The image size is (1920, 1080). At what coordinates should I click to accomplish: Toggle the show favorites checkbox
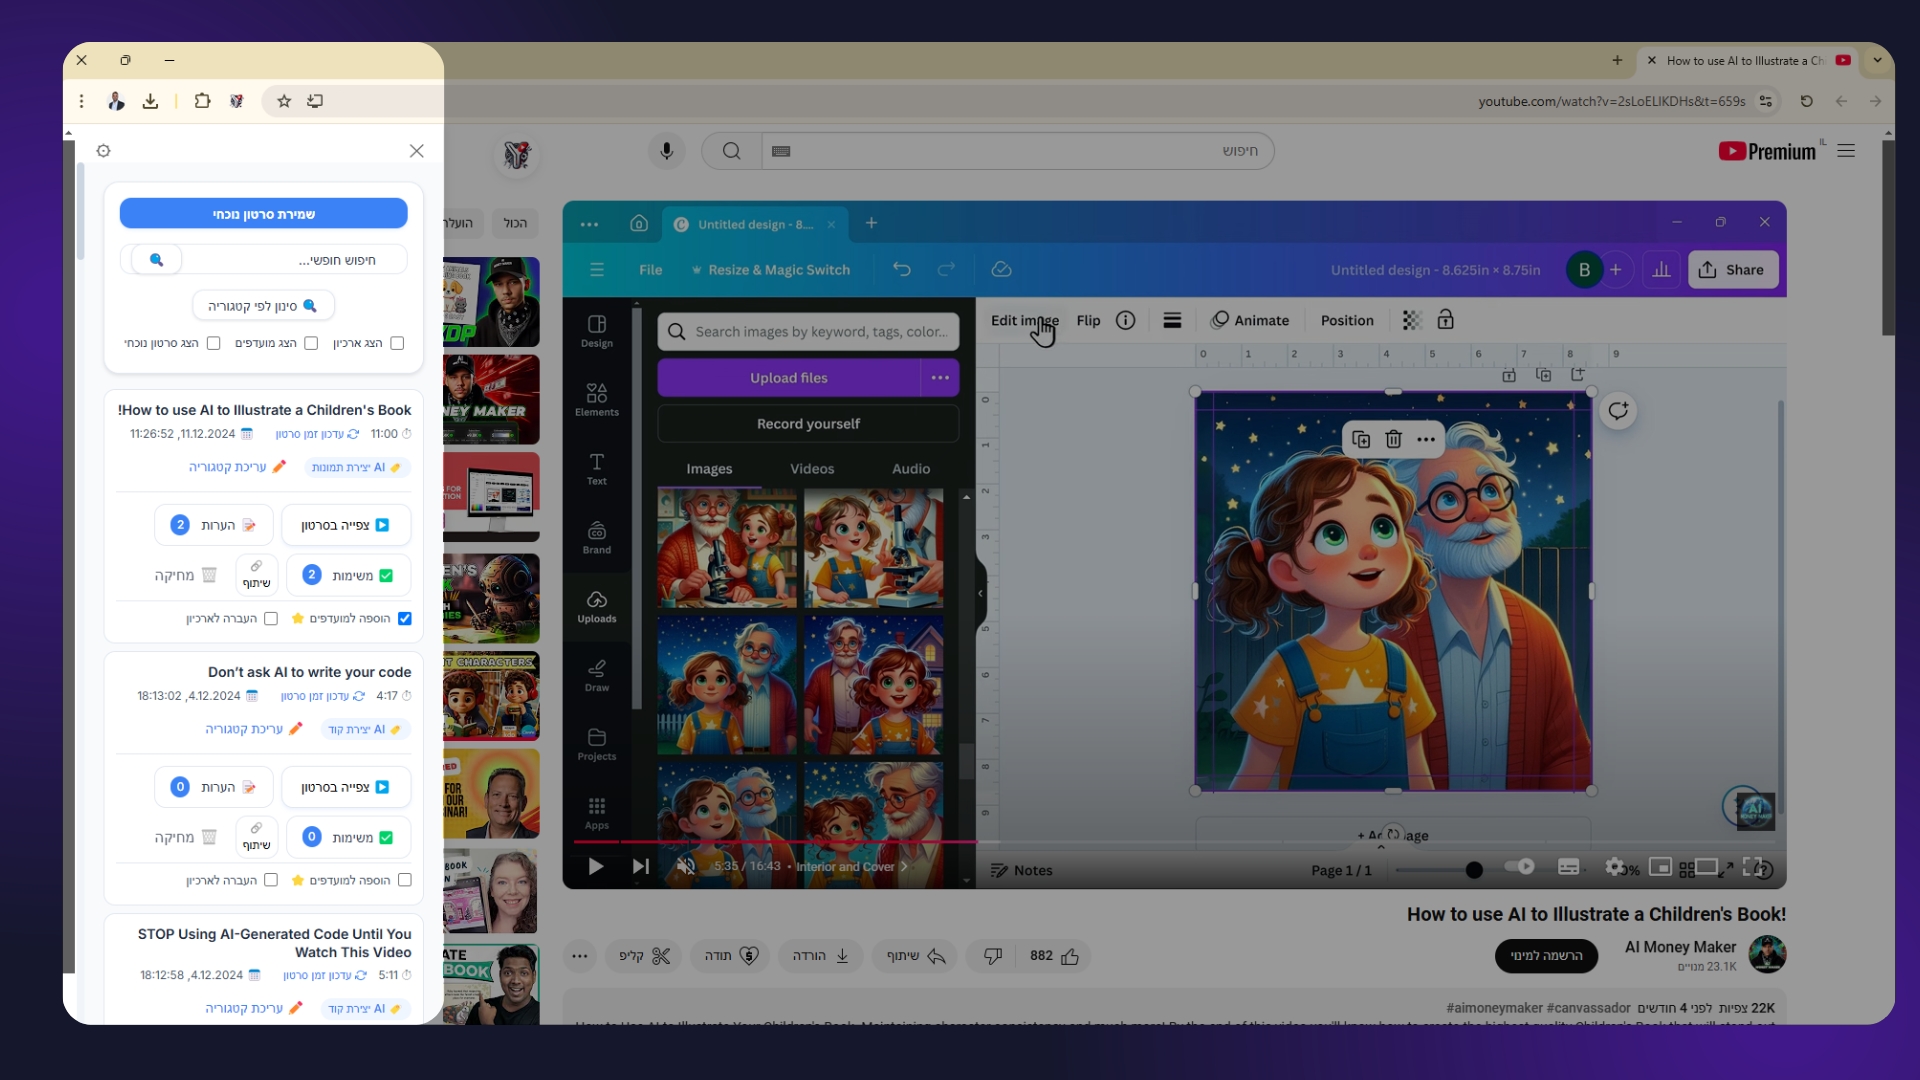(311, 343)
